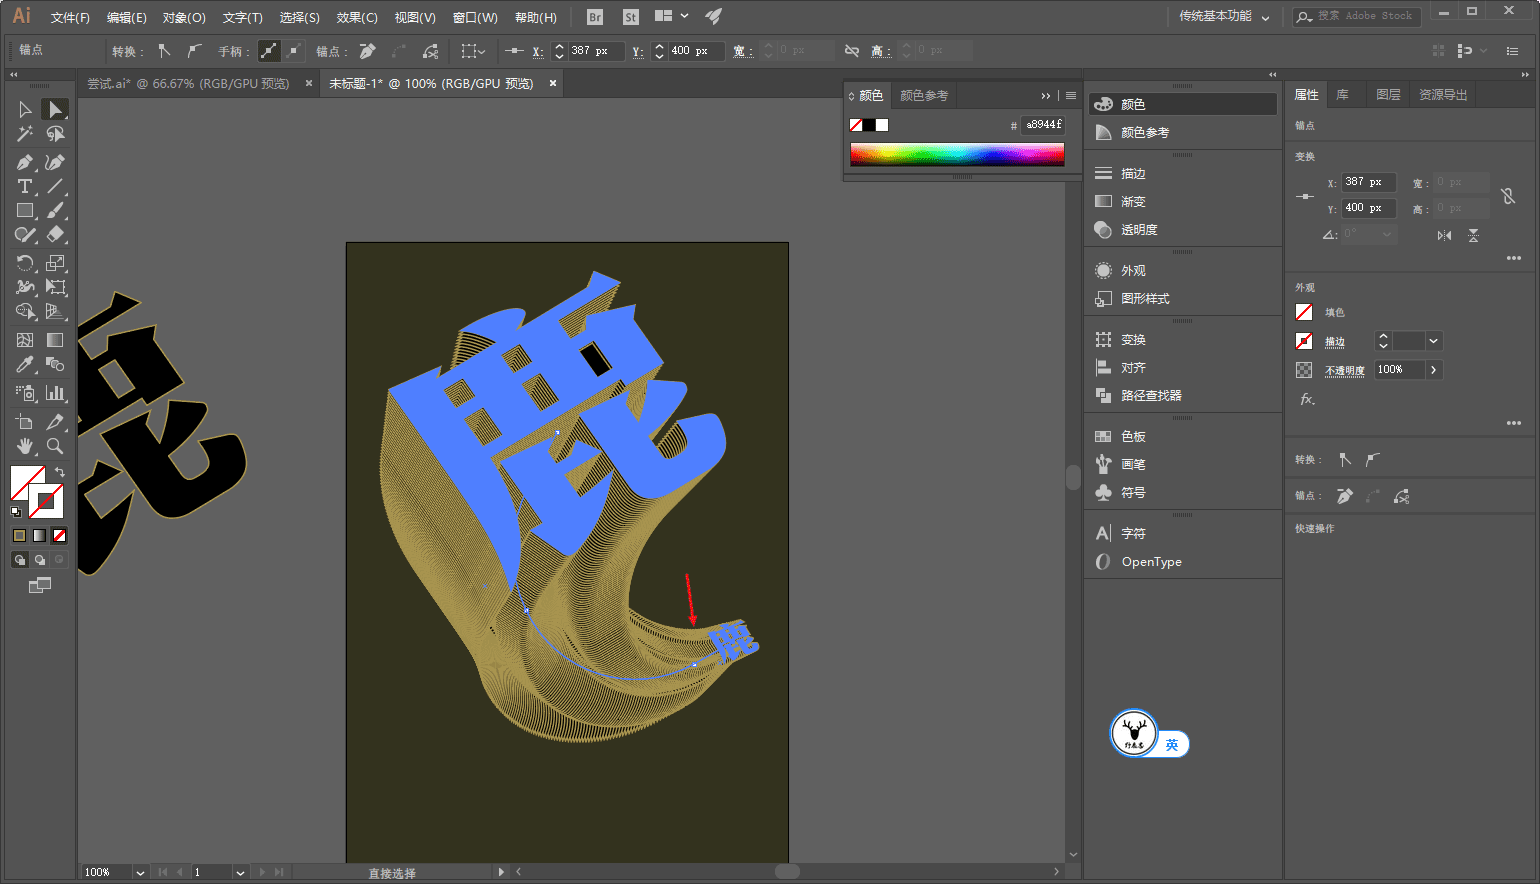This screenshot has height=884, width=1540.
Task: Select the Rotate tool
Action: [25, 263]
